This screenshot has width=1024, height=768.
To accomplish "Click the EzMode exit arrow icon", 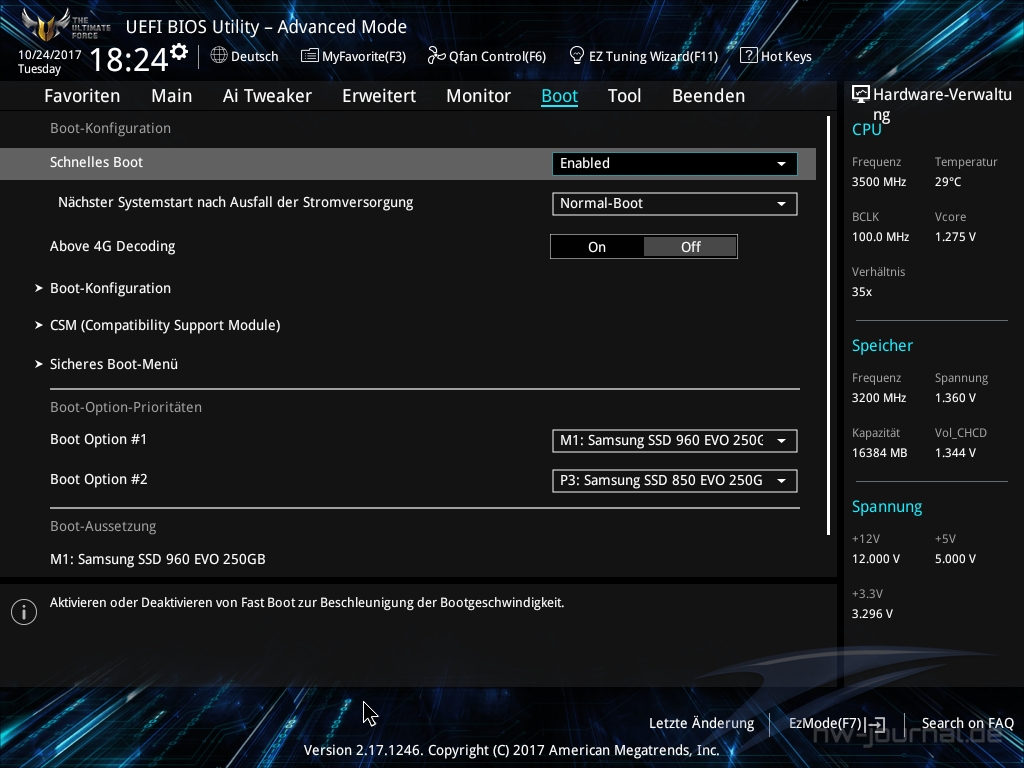I will click(x=876, y=724).
